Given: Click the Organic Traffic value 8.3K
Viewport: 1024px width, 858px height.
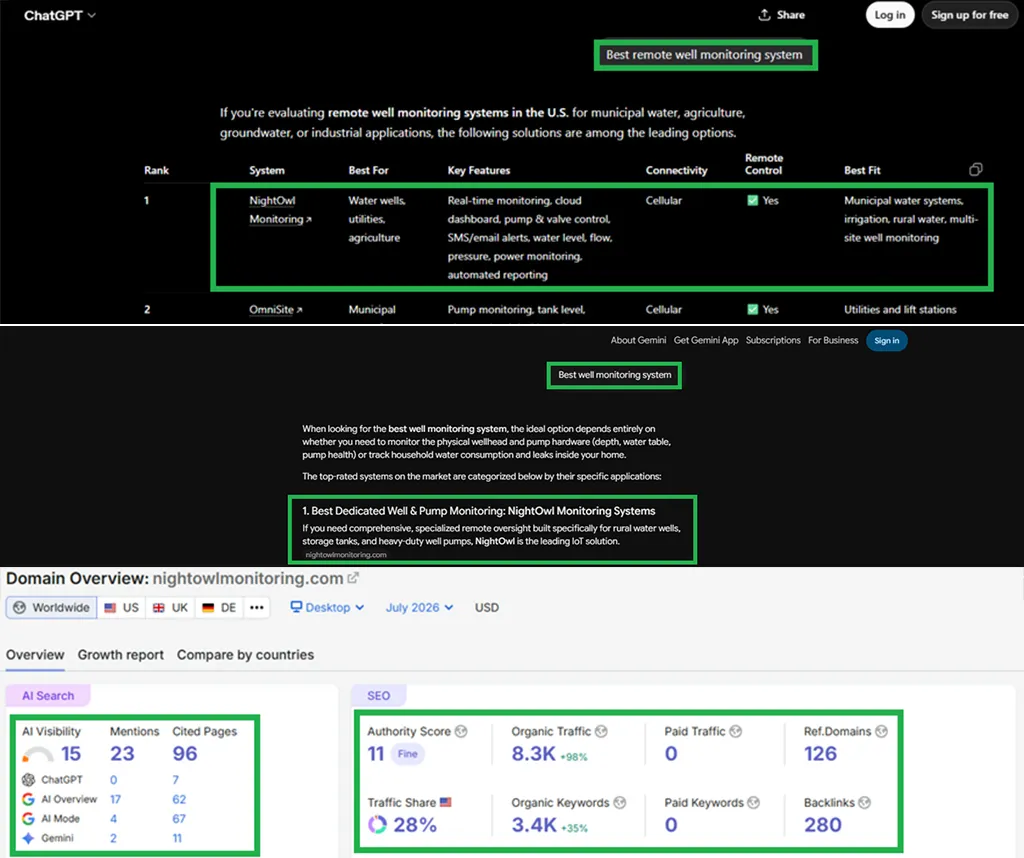Looking at the screenshot, I should [x=533, y=754].
